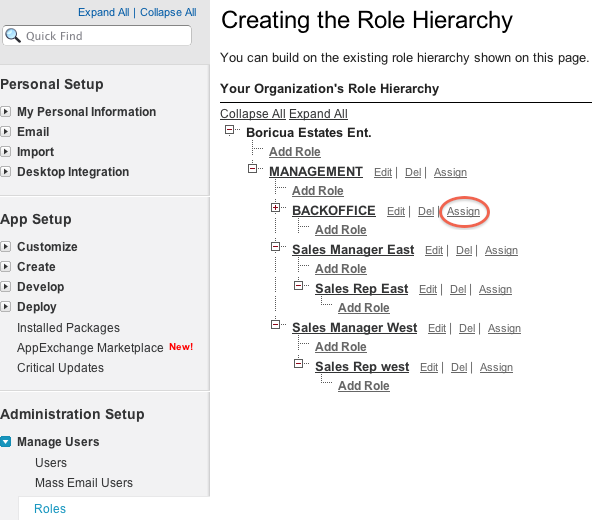This screenshot has width=592, height=520.
Task: Open Installed Packages in App Setup
Action: point(68,328)
